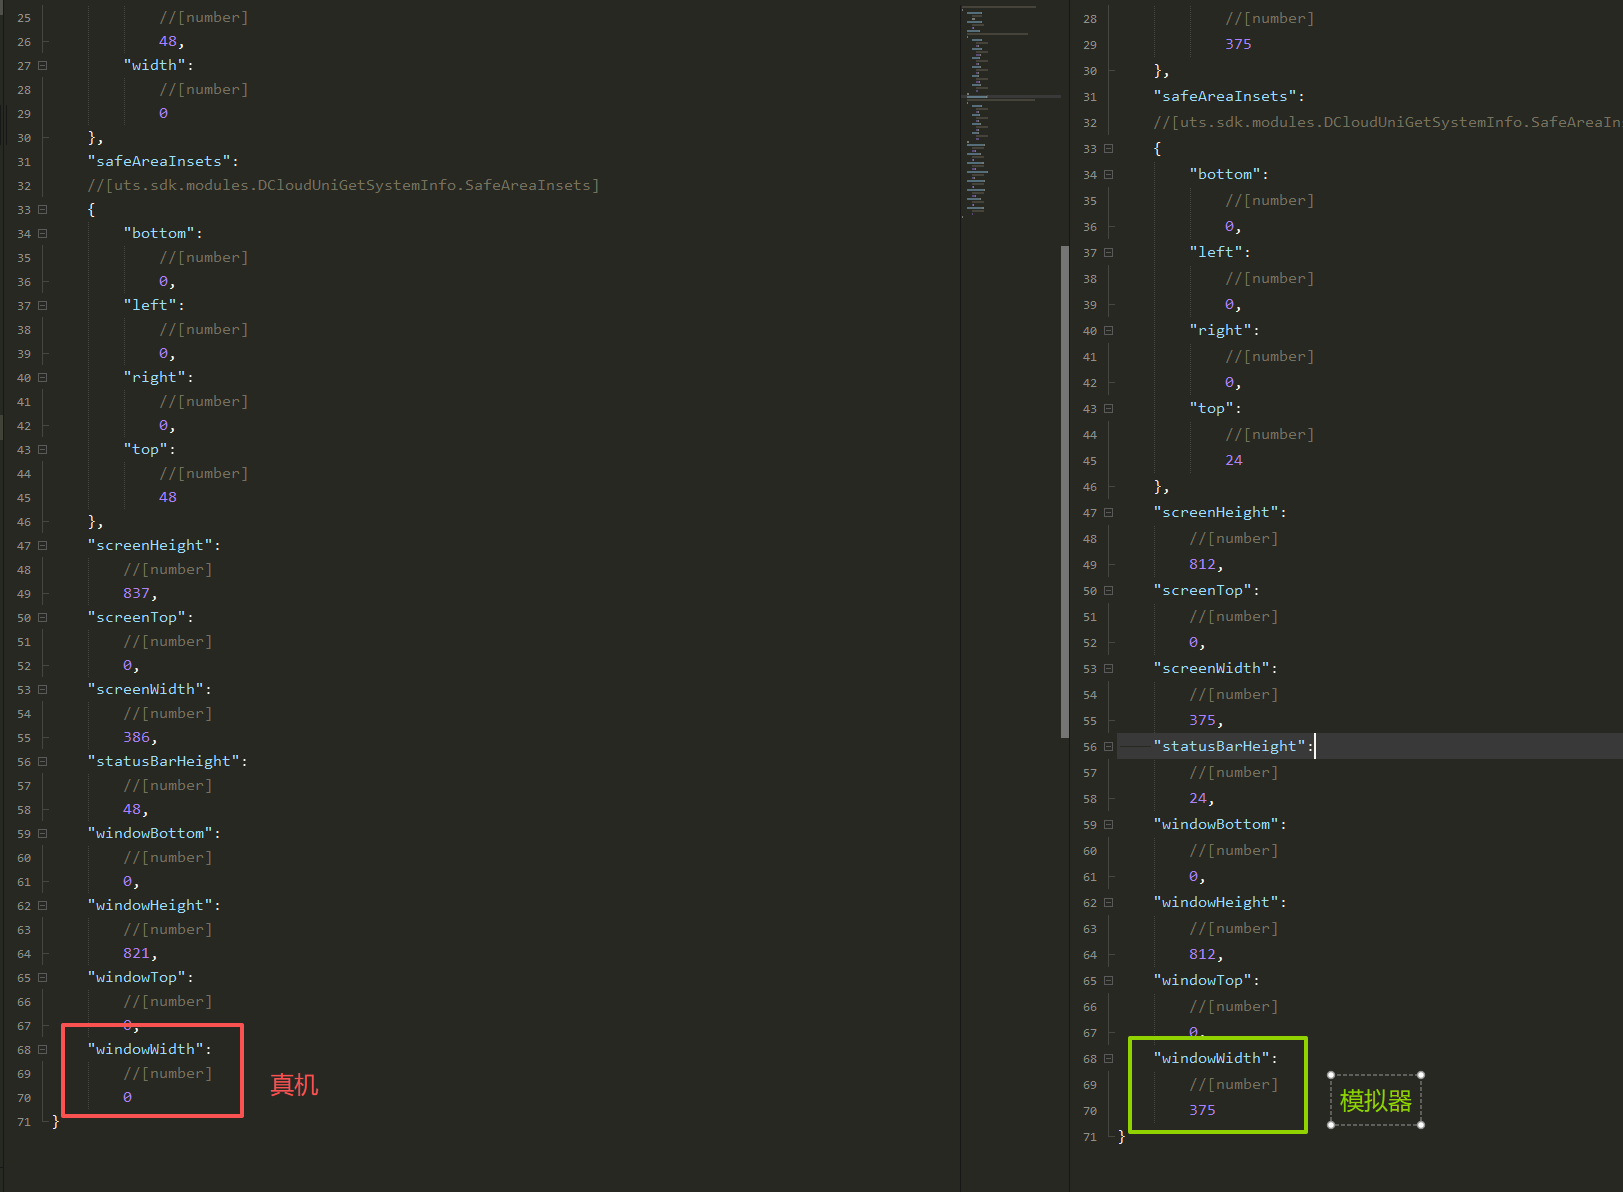
Task: Click the value 386 in left pane
Action: click(x=137, y=738)
